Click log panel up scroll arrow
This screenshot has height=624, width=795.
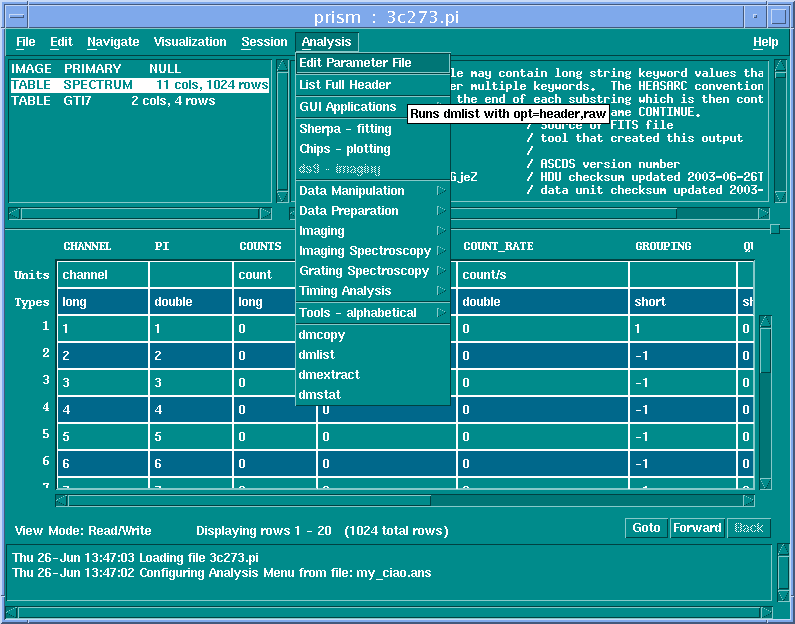coord(783,550)
